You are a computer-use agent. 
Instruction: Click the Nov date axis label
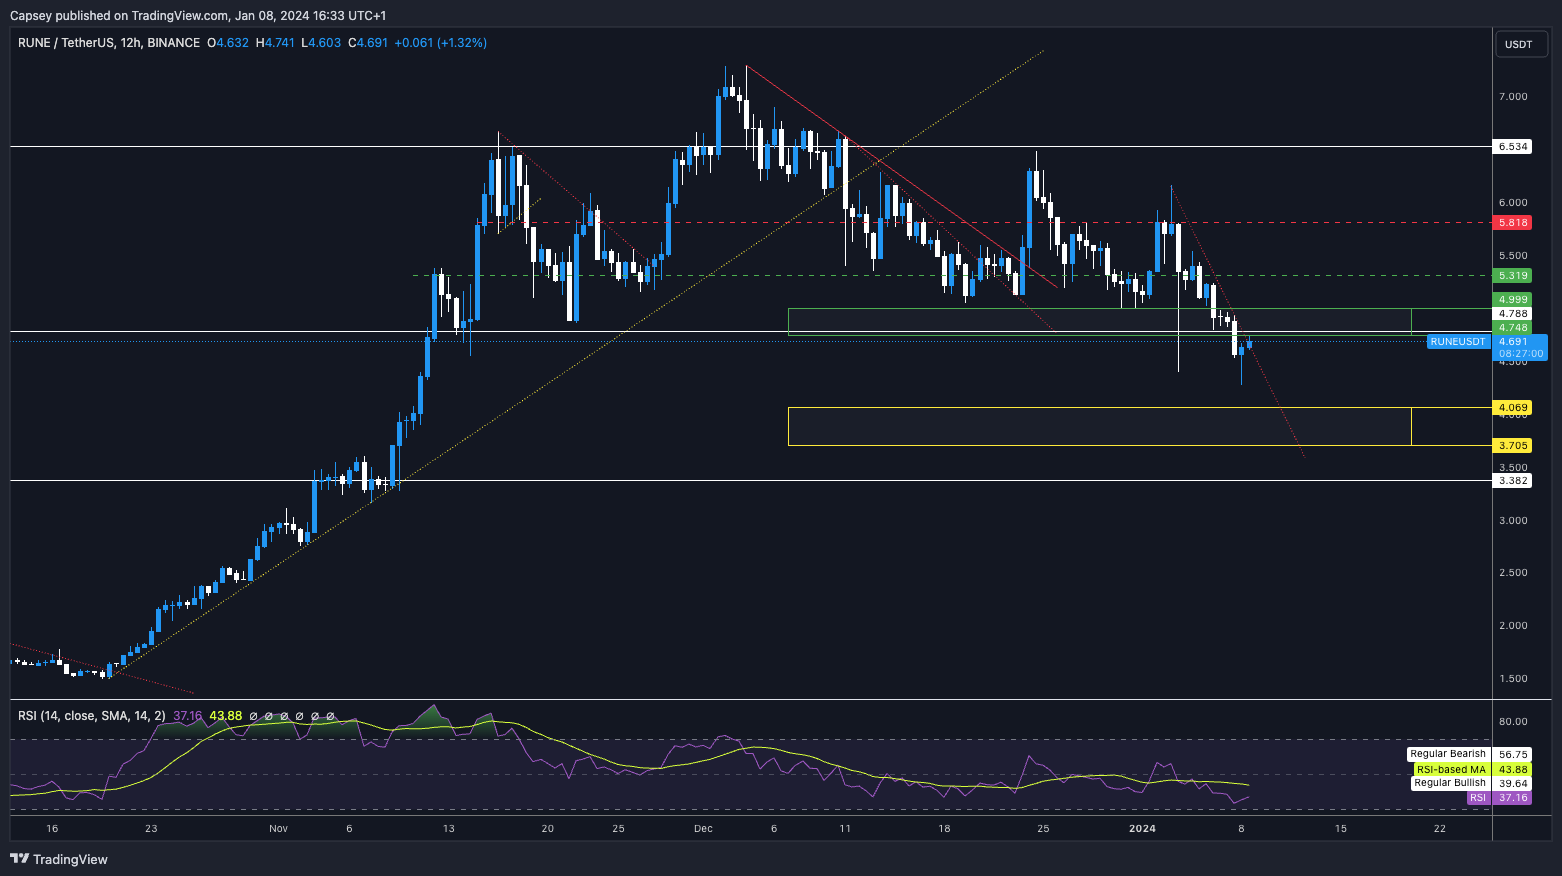[x=279, y=829]
